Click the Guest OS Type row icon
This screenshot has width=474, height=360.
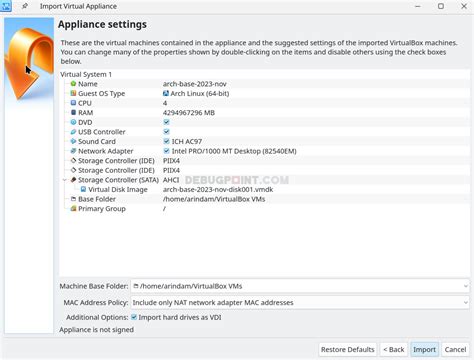[73, 93]
